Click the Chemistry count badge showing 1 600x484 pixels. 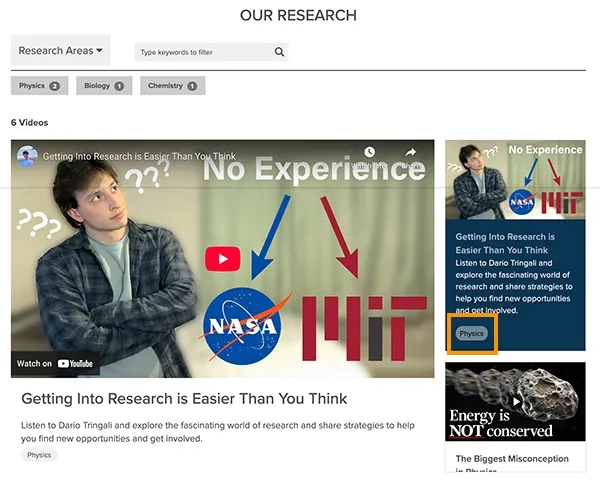(192, 86)
